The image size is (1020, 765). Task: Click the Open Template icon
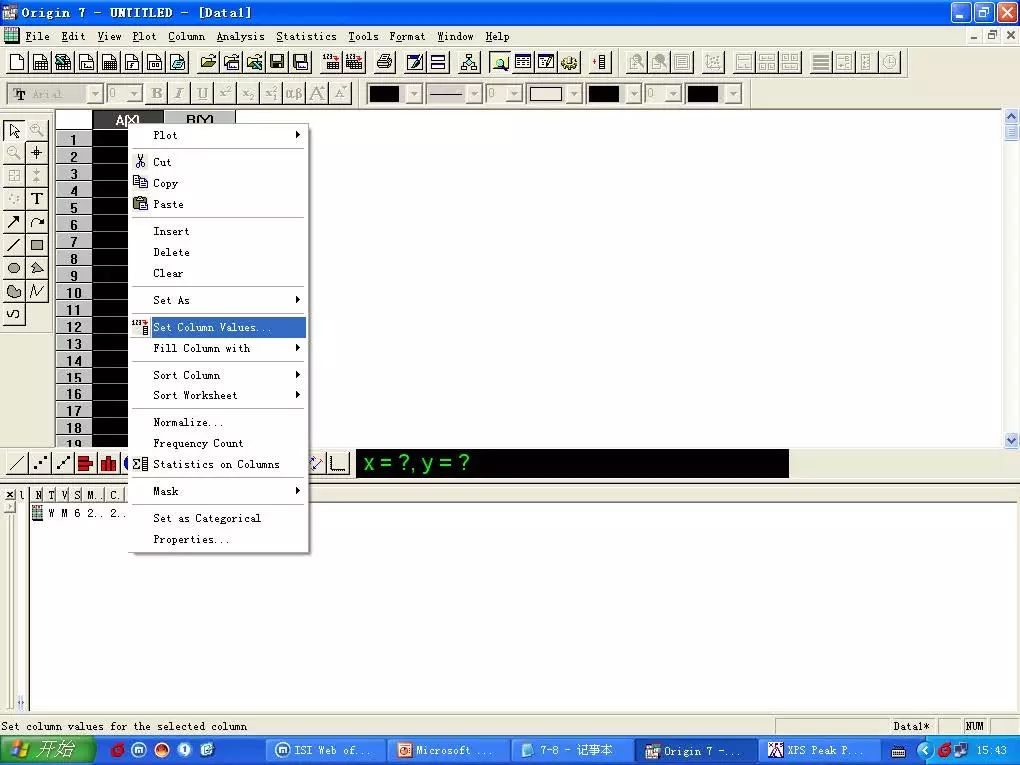(x=231, y=62)
